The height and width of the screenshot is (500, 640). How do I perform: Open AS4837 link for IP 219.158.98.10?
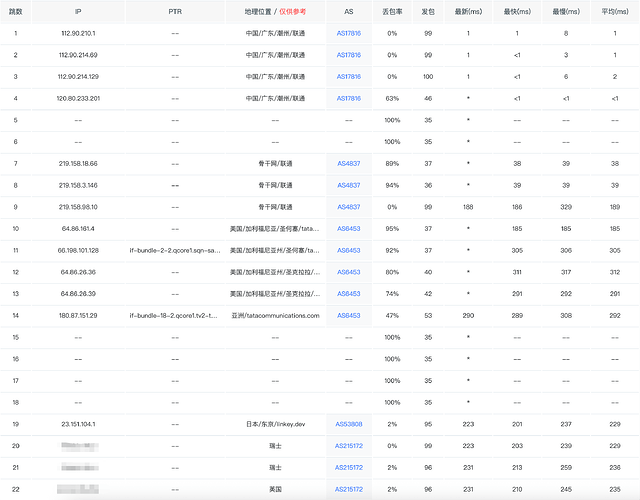(349, 207)
